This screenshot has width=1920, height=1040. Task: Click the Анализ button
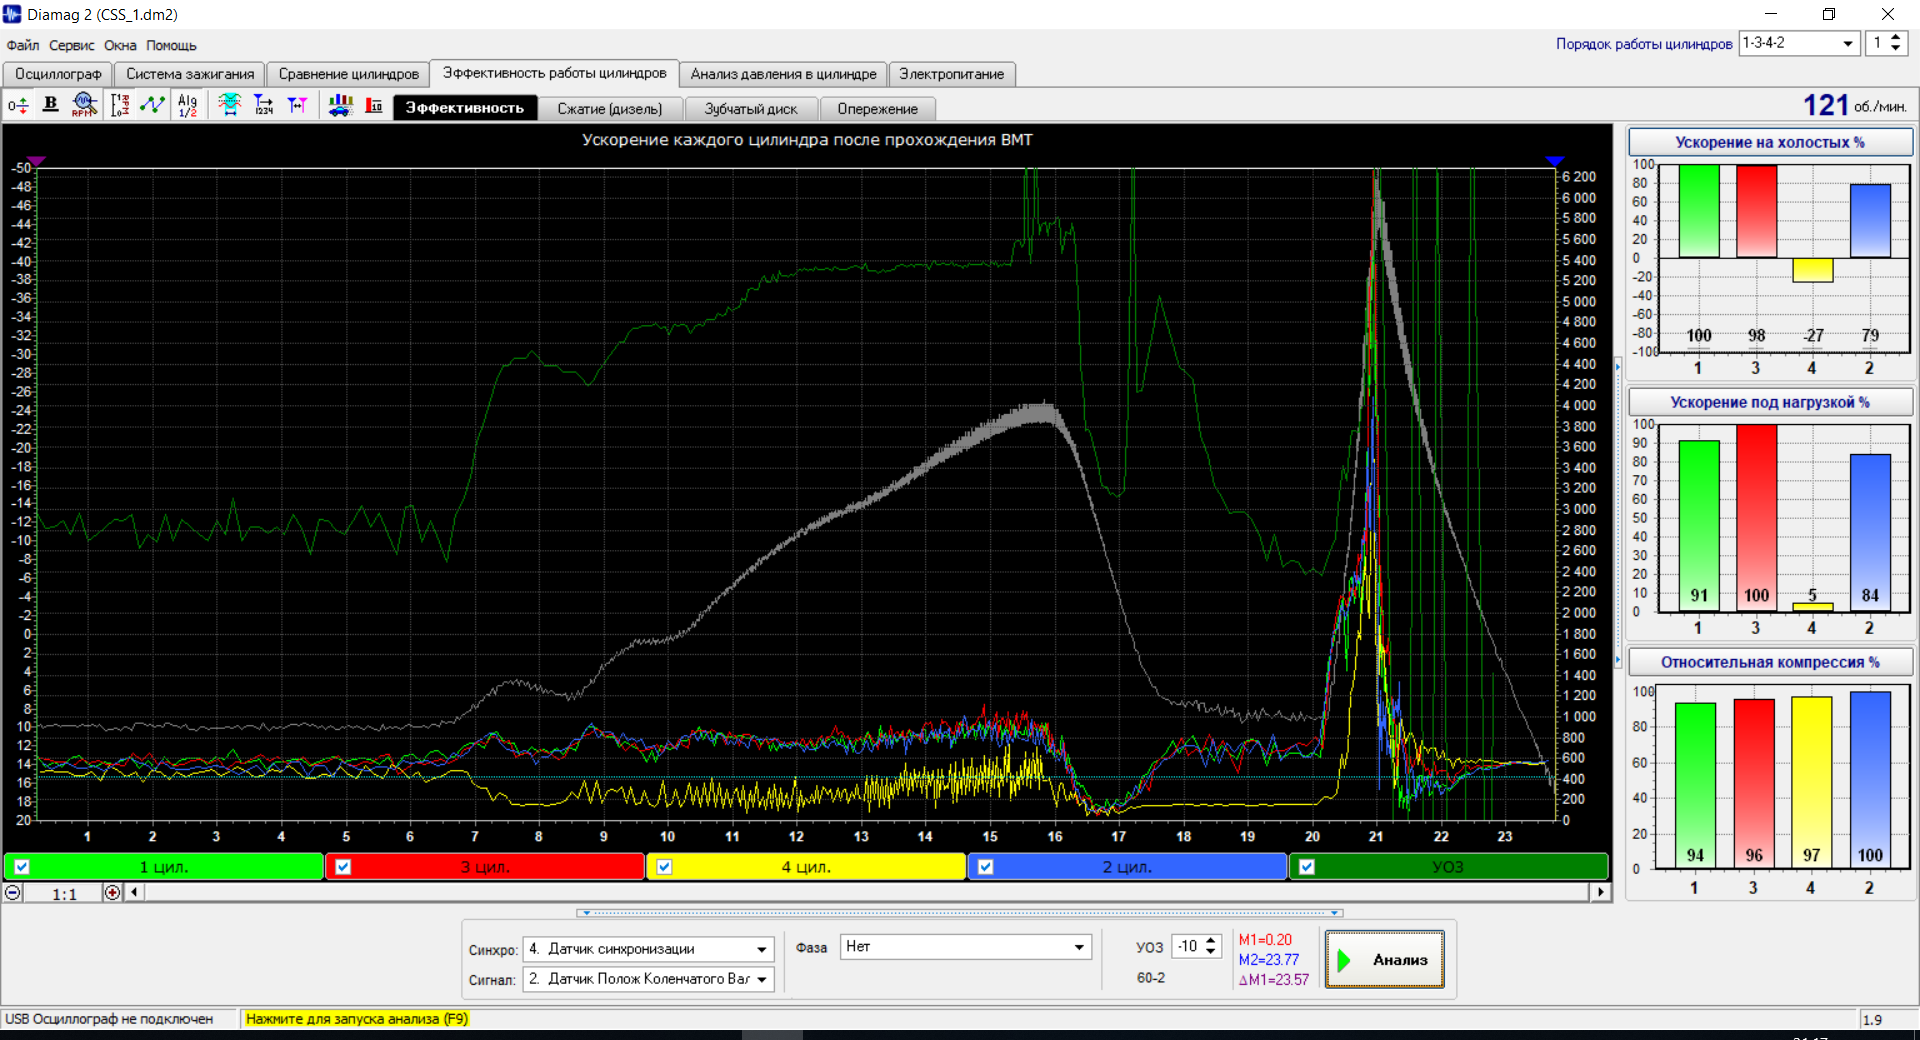1385,960
